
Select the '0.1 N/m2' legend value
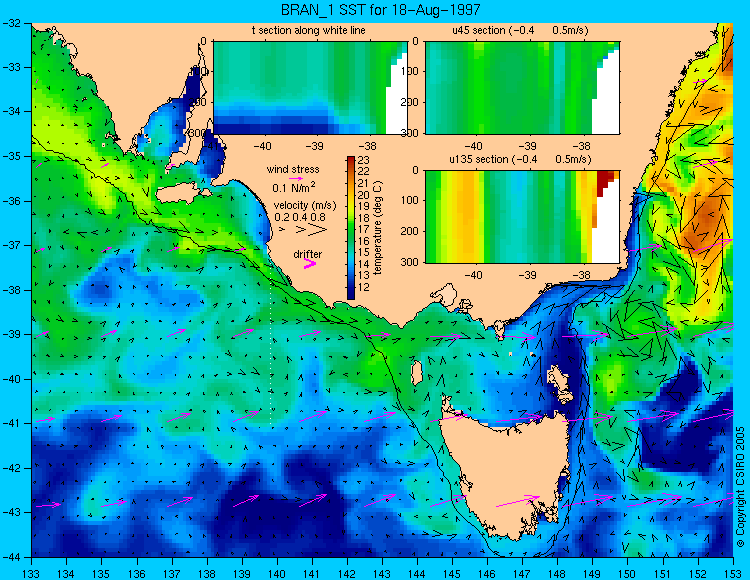pos(294,187)
